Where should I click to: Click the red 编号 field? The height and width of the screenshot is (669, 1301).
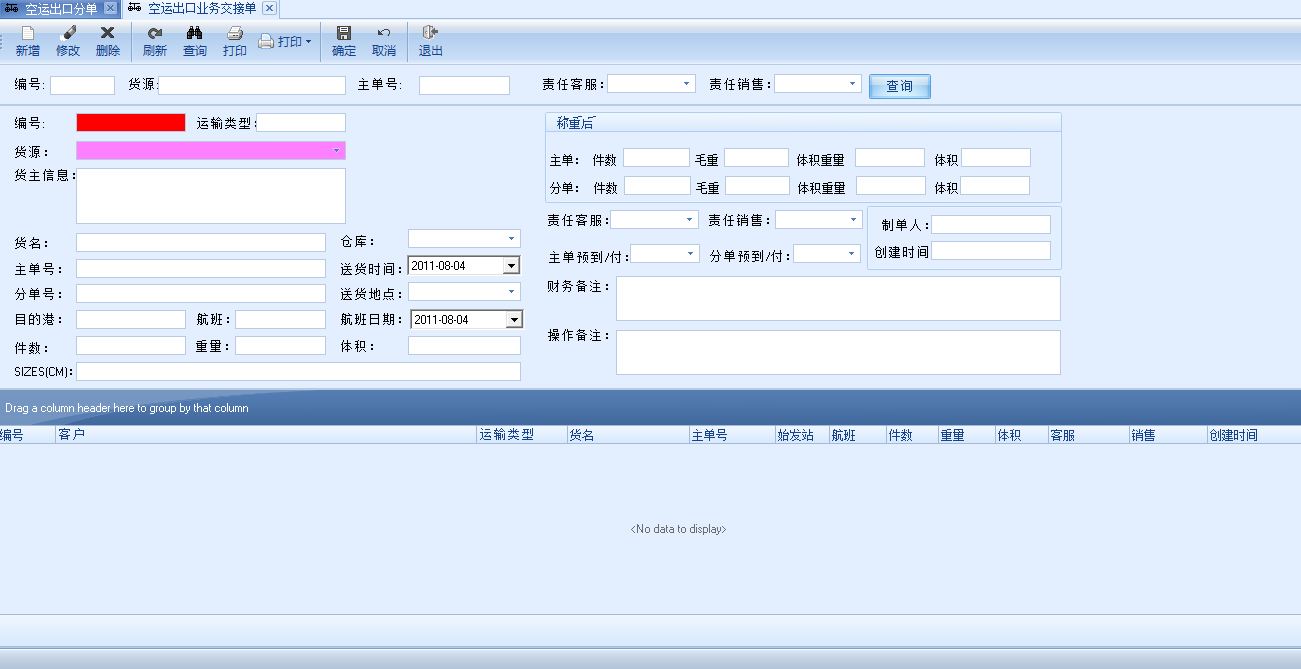pyautogui.click(x=131, y=123)
